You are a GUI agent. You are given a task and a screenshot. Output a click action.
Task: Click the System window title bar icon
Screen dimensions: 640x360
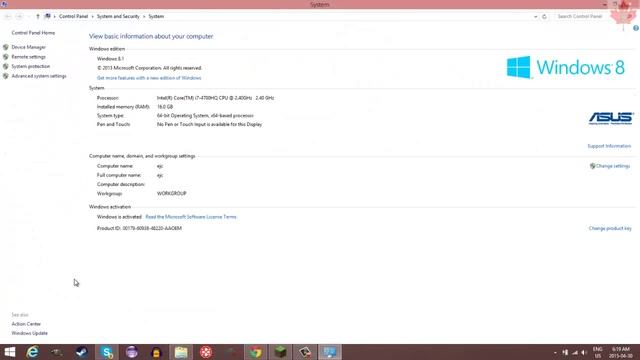[4, 4]
